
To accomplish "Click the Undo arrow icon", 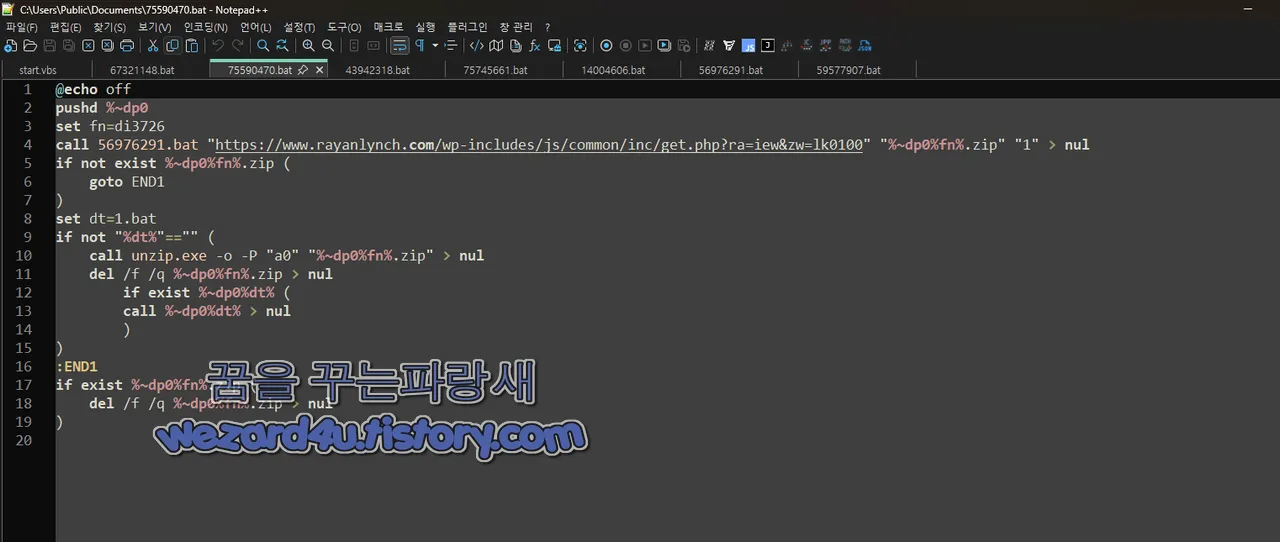I will point(218,46).
